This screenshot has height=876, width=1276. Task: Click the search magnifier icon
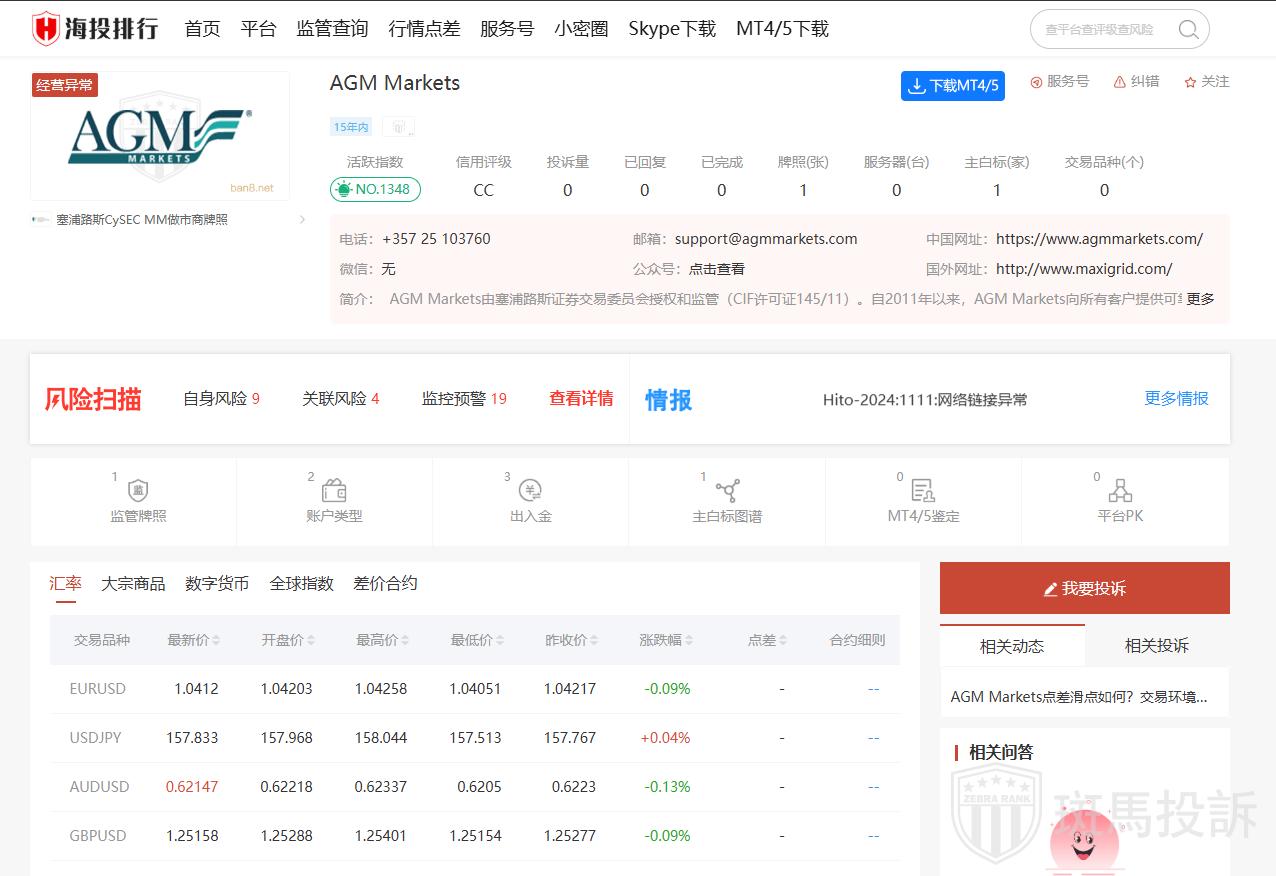[x=1188, y=29]
